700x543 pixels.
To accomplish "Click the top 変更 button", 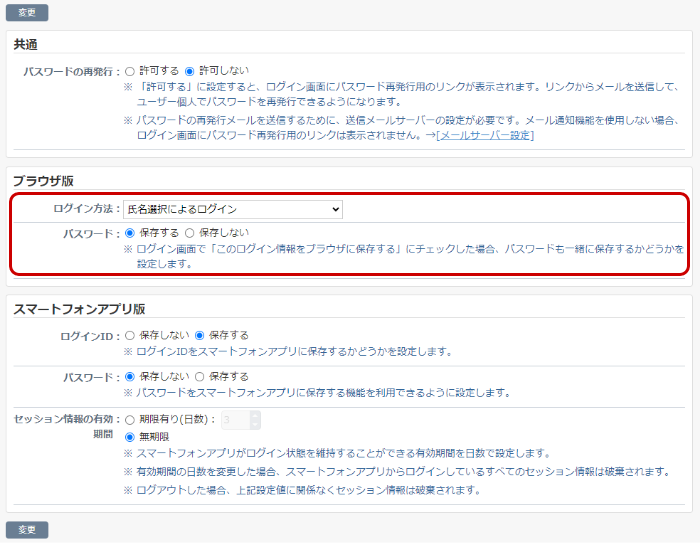I will click(x=27, y=13).
